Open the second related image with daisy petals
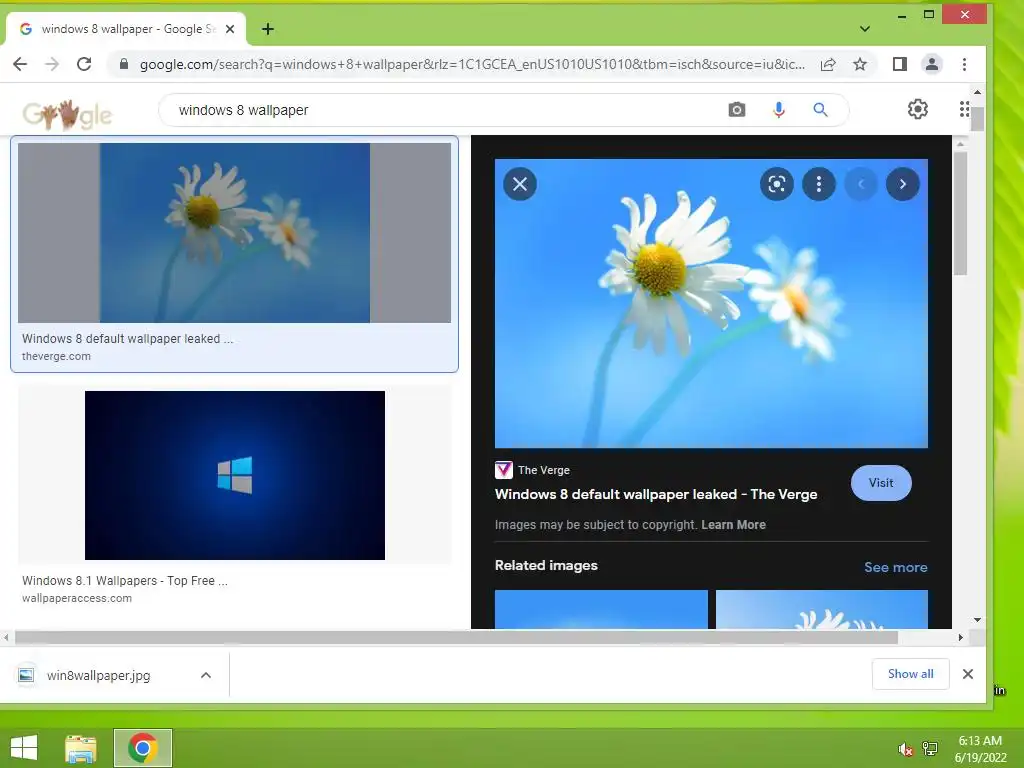1024x768 pixels. point(822,609)
